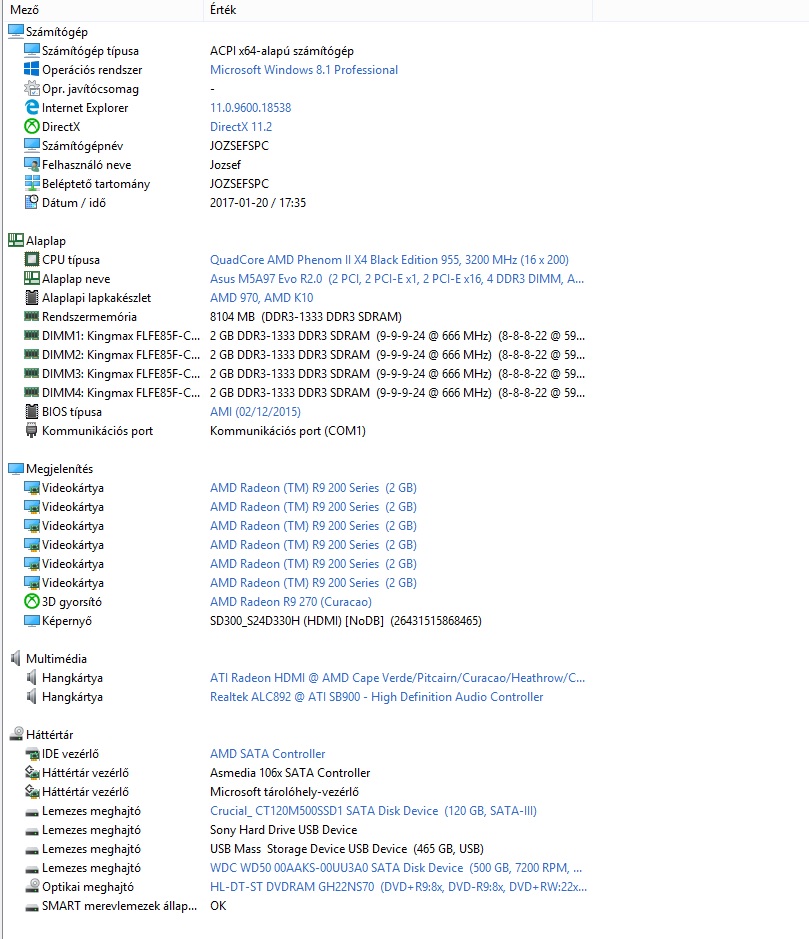This screenshot has width=809, height=939.
Task: Select the Jozsef user name value
Action: [x=225, y=165]
